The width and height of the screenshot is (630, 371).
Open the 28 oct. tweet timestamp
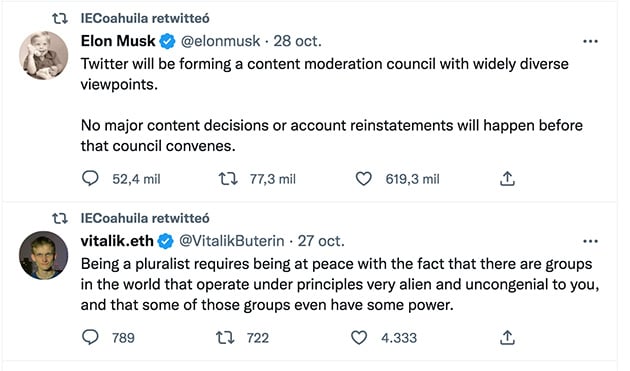[x=297, y=41]
